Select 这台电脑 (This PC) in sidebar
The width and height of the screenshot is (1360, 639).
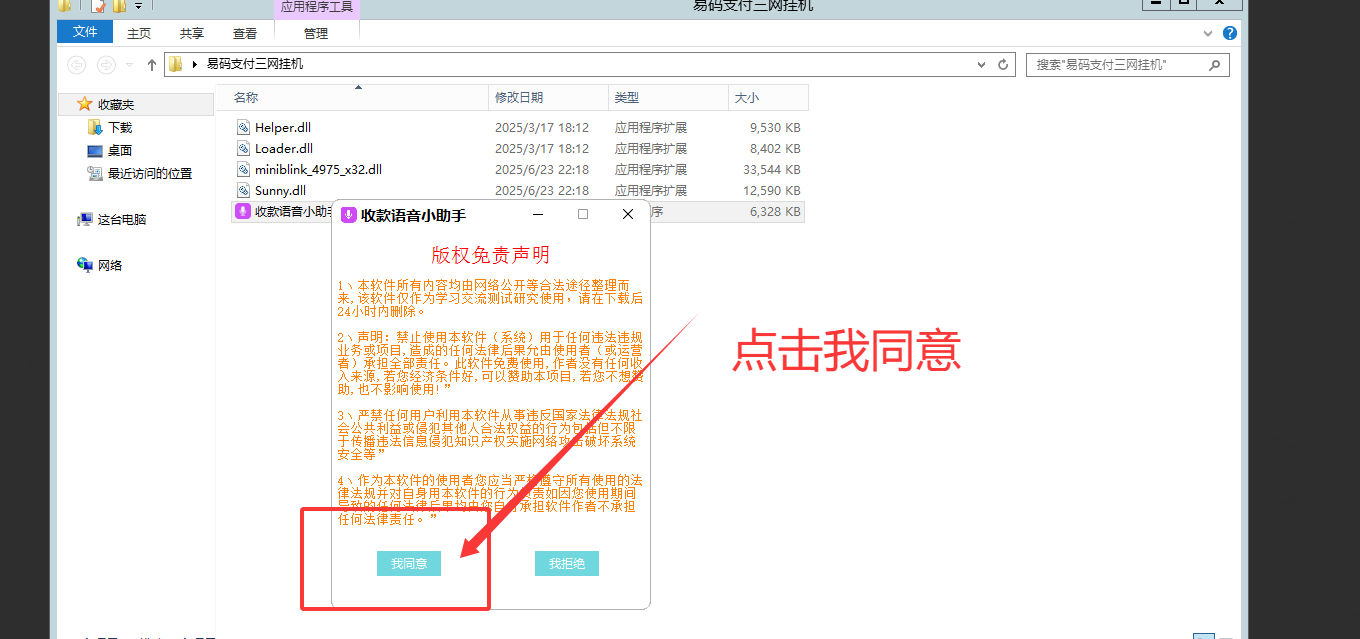(110, 219)
